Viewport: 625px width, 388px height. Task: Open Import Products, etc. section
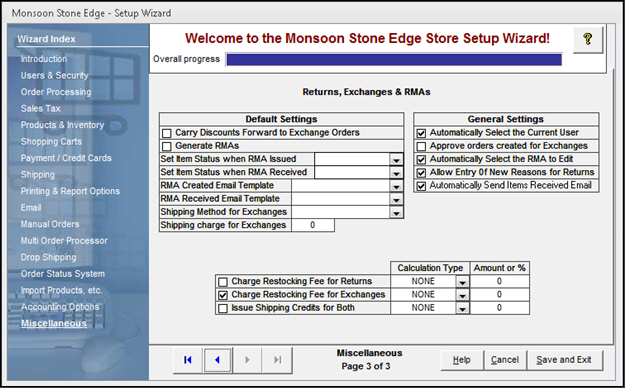pyautogui.click(x=61, y=290)
